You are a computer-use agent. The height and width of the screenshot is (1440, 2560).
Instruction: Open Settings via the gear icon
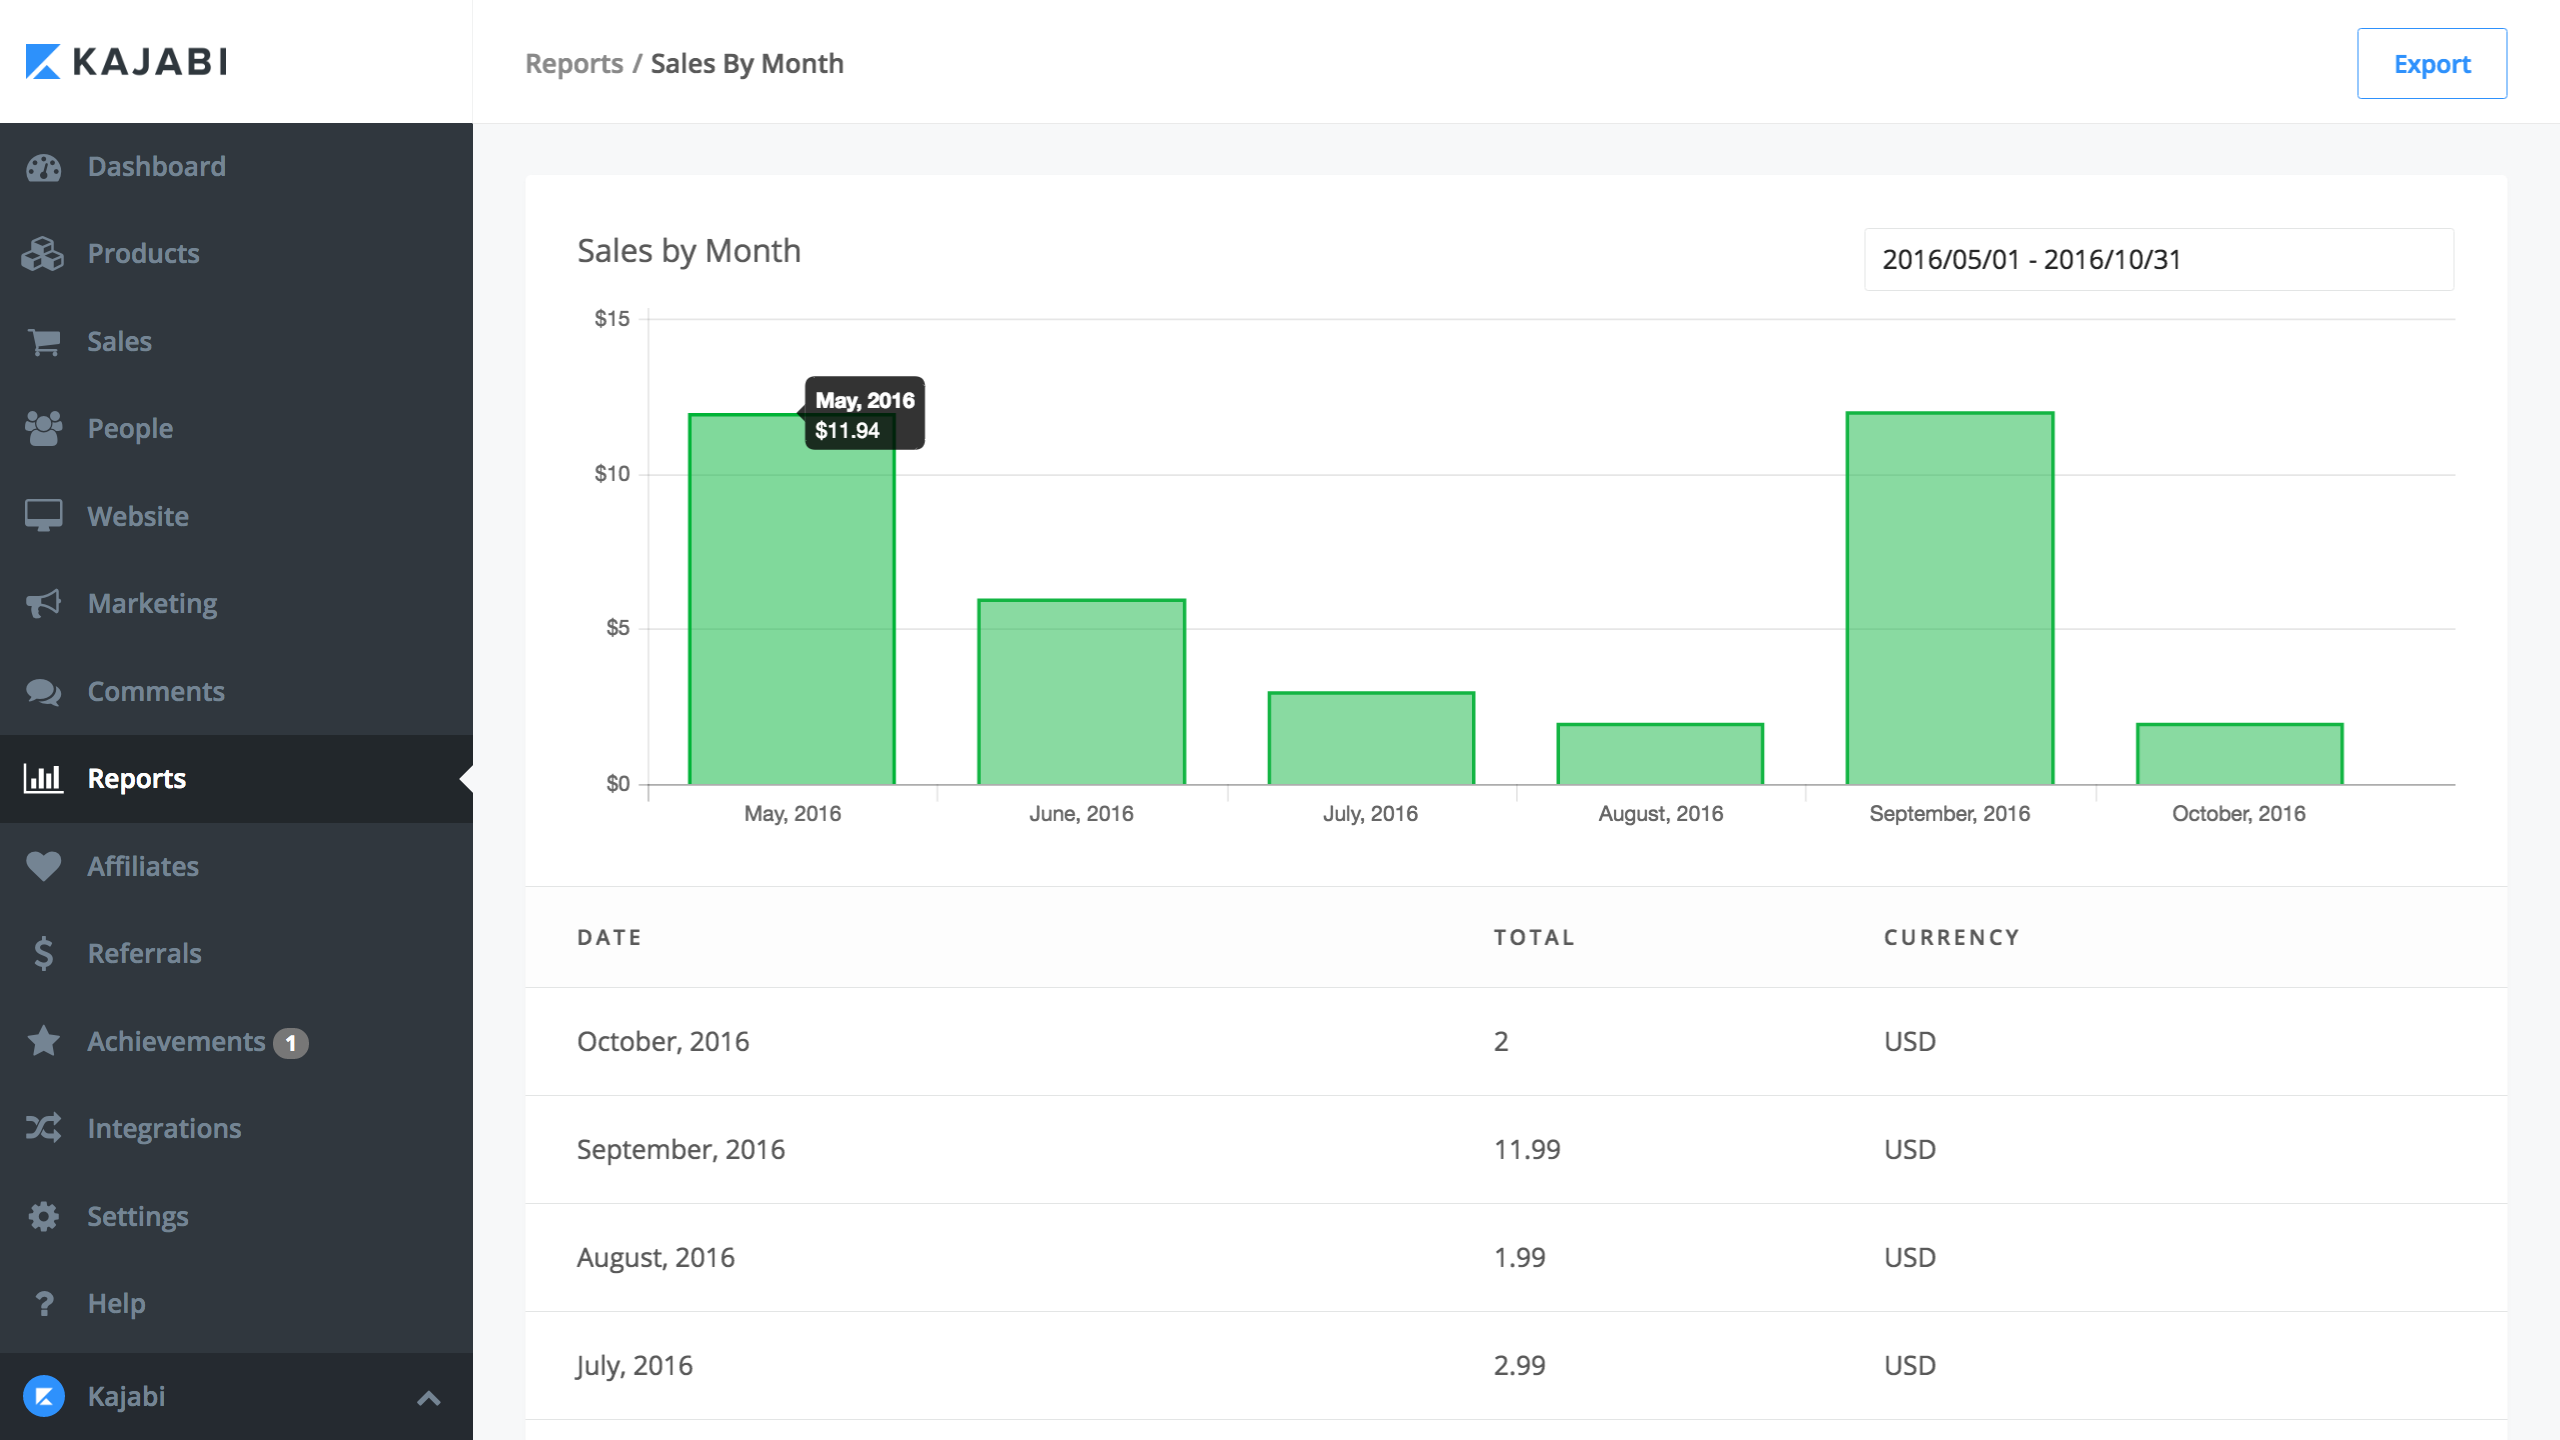pos(43,1217)
